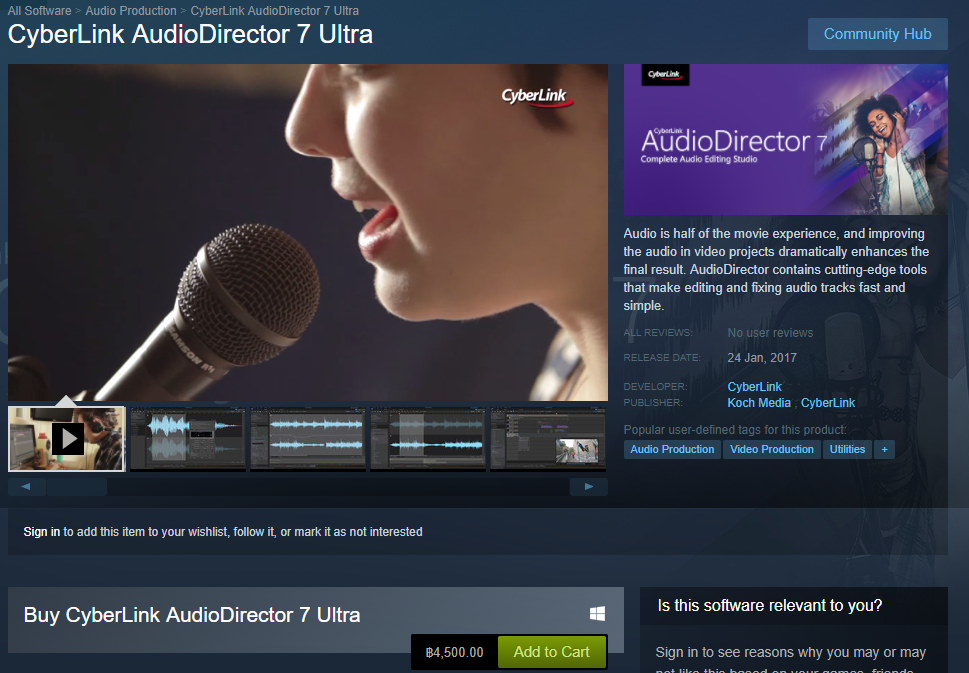Open the Koch Media publisher link
The height and width of the screenshot is (673, 969).
[759, 402]
